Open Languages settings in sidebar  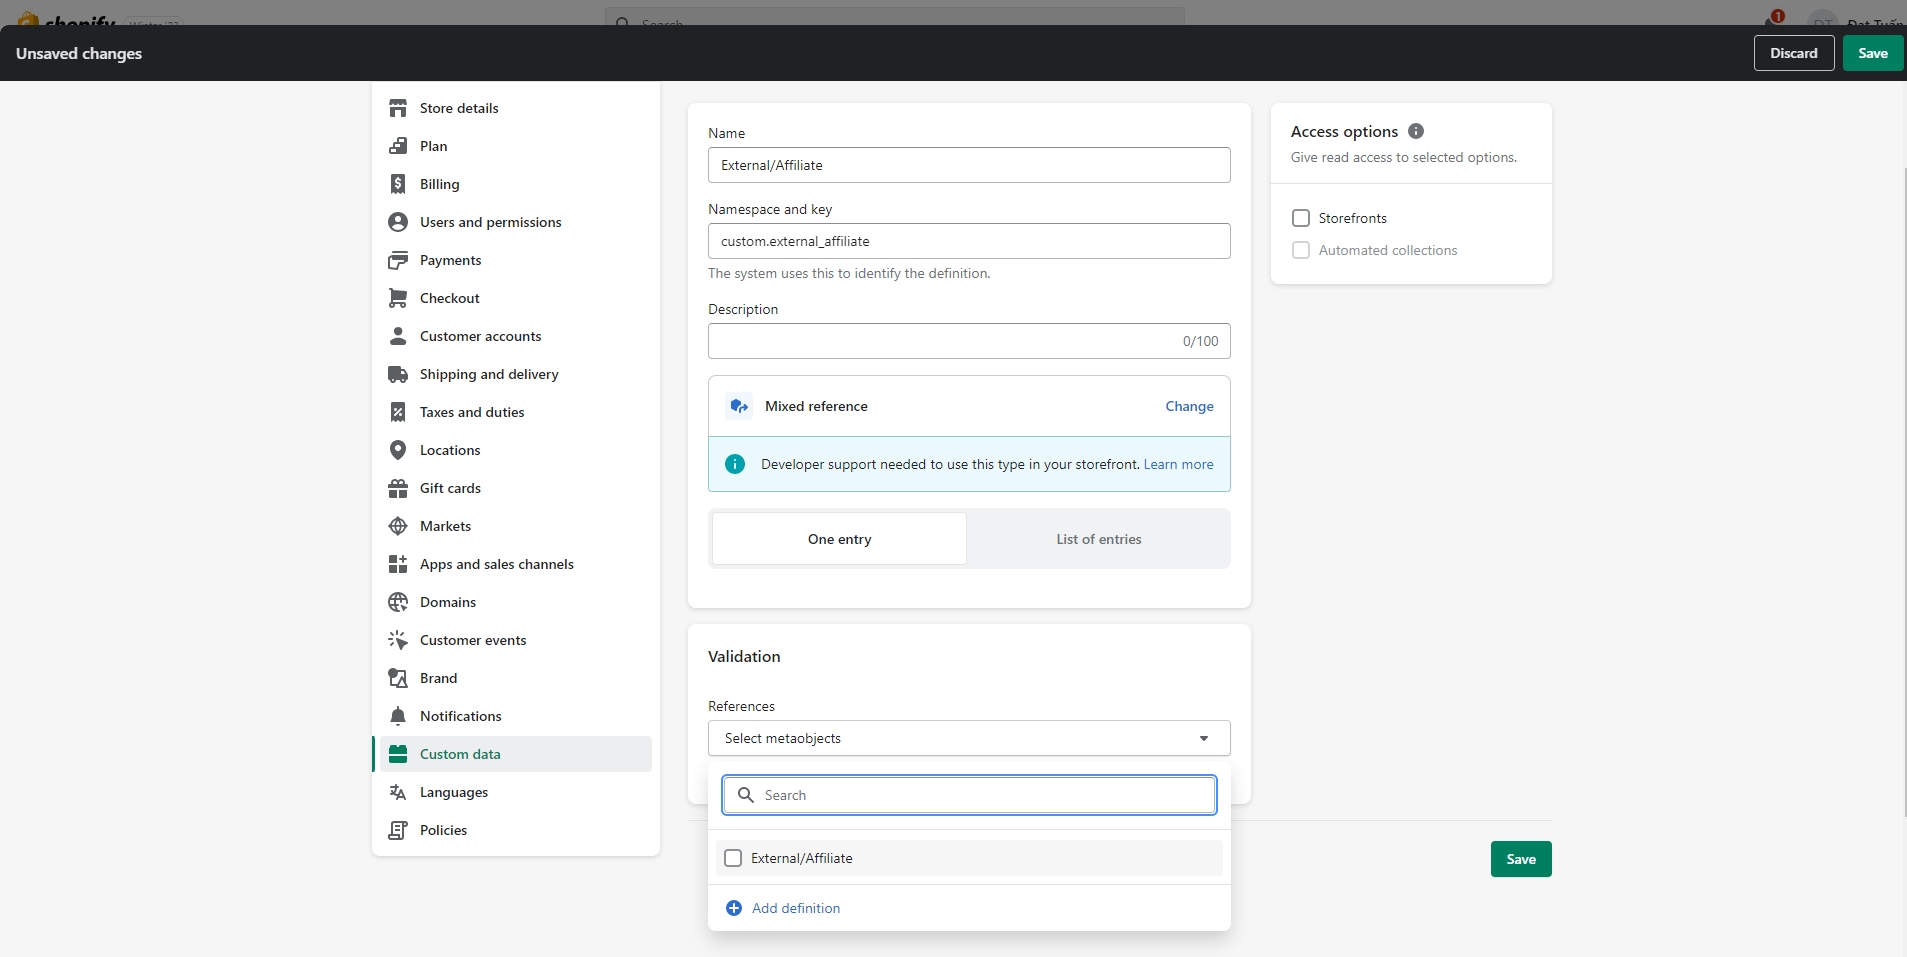pyautogui.click(x=454, y=792)
